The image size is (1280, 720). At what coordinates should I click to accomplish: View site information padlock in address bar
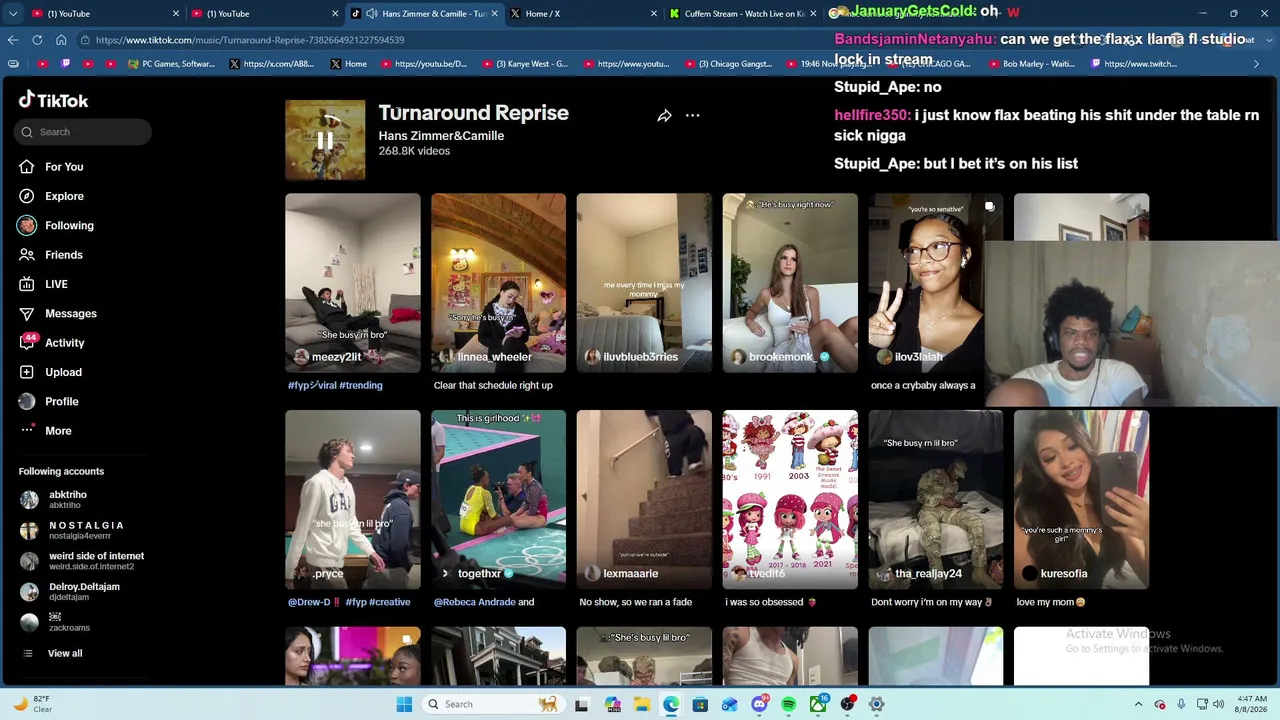(x=87, y=40)
